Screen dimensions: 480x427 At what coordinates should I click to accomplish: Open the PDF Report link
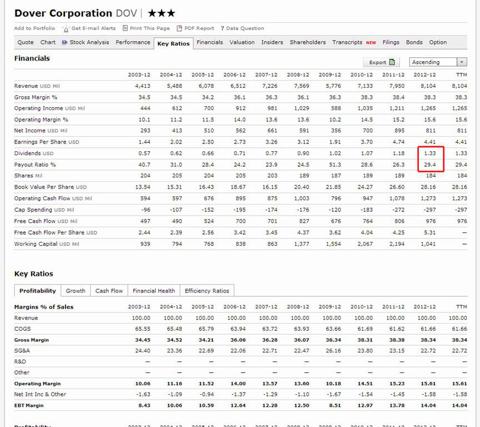pyautogui.click(x=199, y=28)
